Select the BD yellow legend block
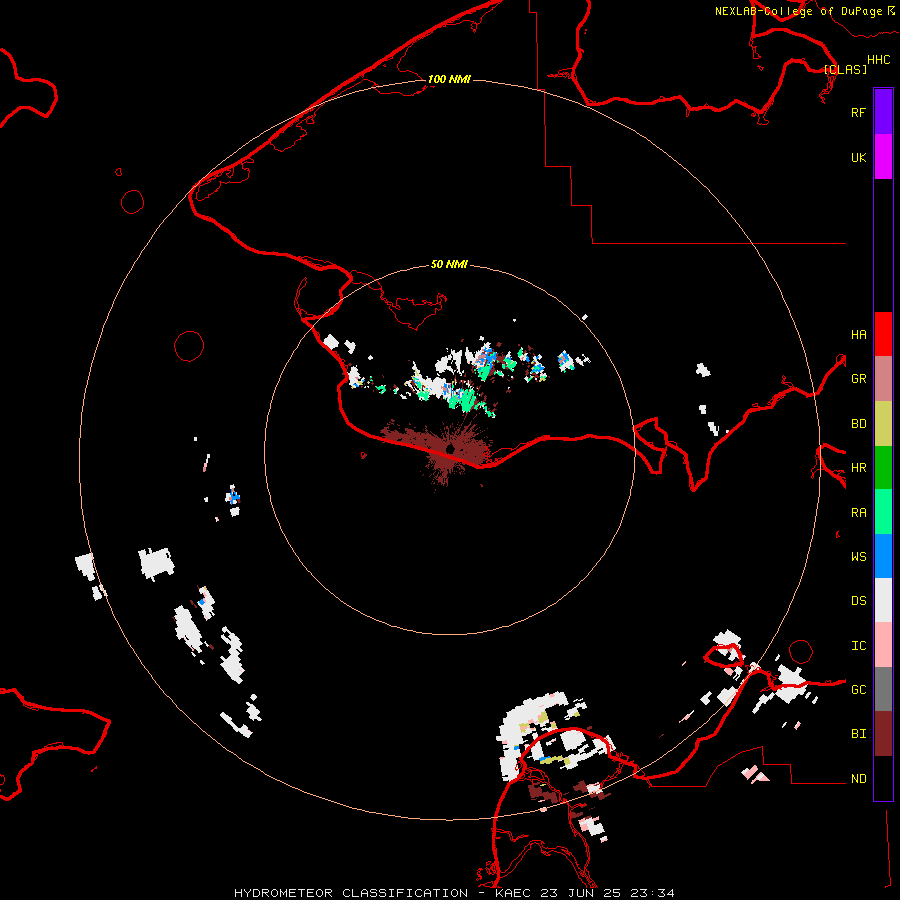Image resolution: width=900 pixels, height=900 pixels. point(883,424)
